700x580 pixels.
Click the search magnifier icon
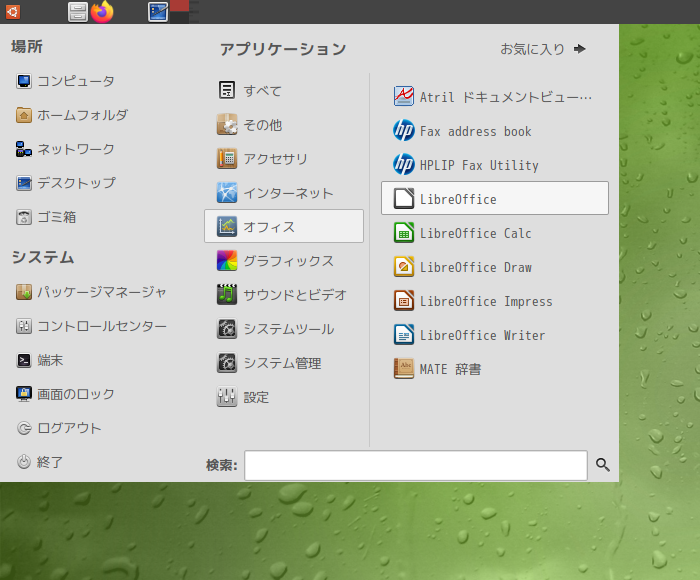pos(603,465)
